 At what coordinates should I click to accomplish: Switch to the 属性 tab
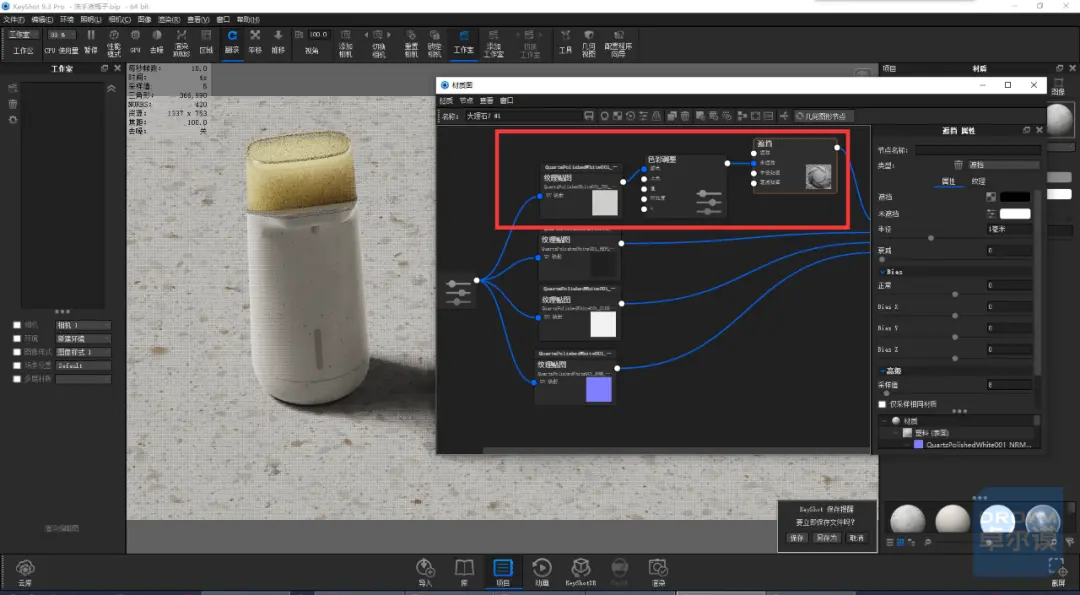click(948, 182)
